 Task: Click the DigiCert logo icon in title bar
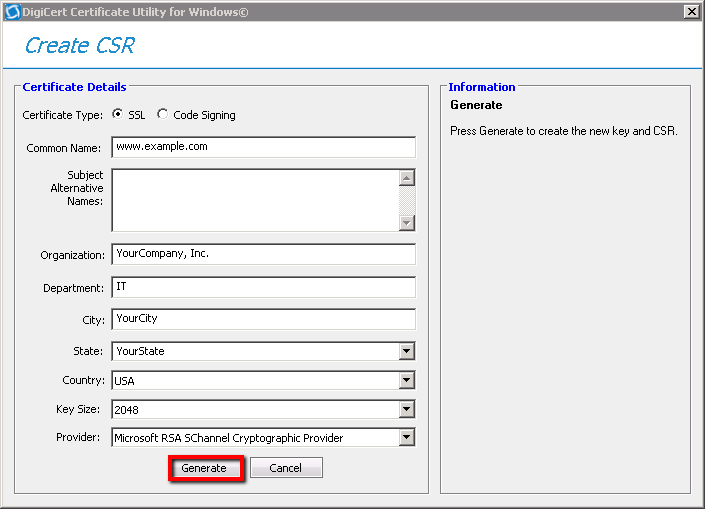11,11
